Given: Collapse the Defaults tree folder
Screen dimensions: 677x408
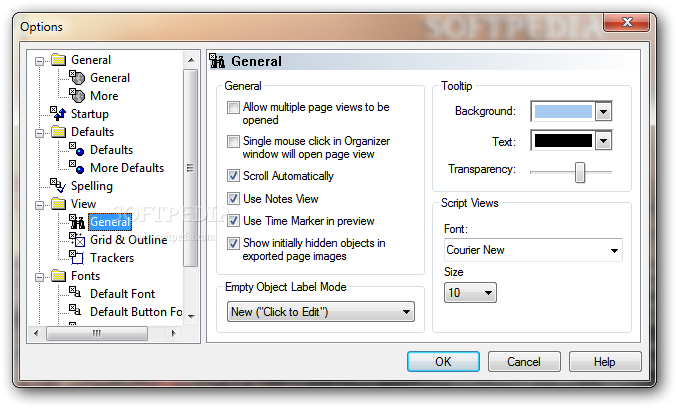Looking at the screenshot, I should (39, 133).
